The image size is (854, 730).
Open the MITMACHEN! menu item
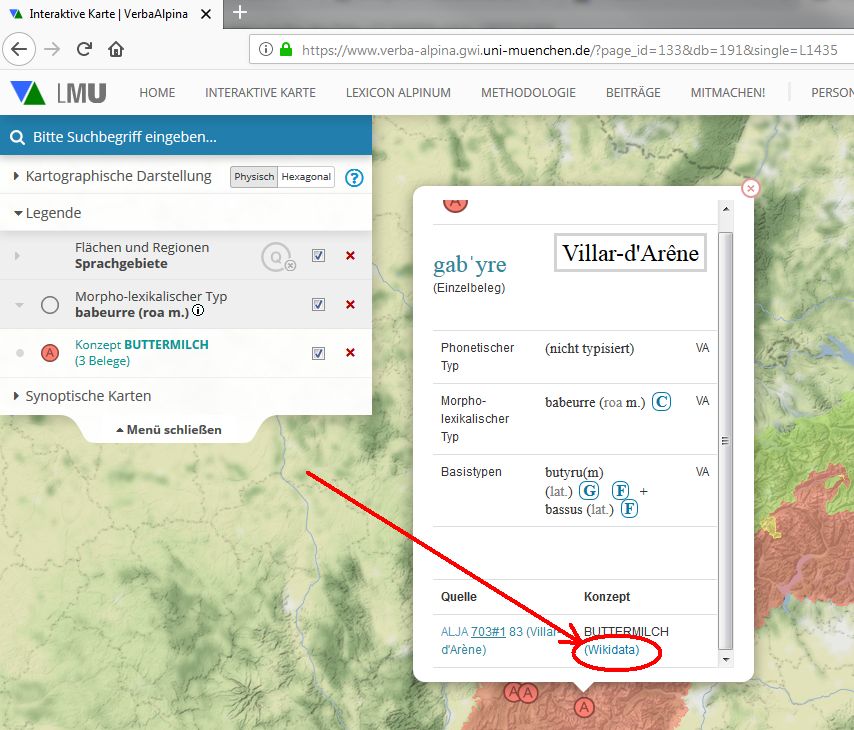pyautogui.click(x=728, y=93)
